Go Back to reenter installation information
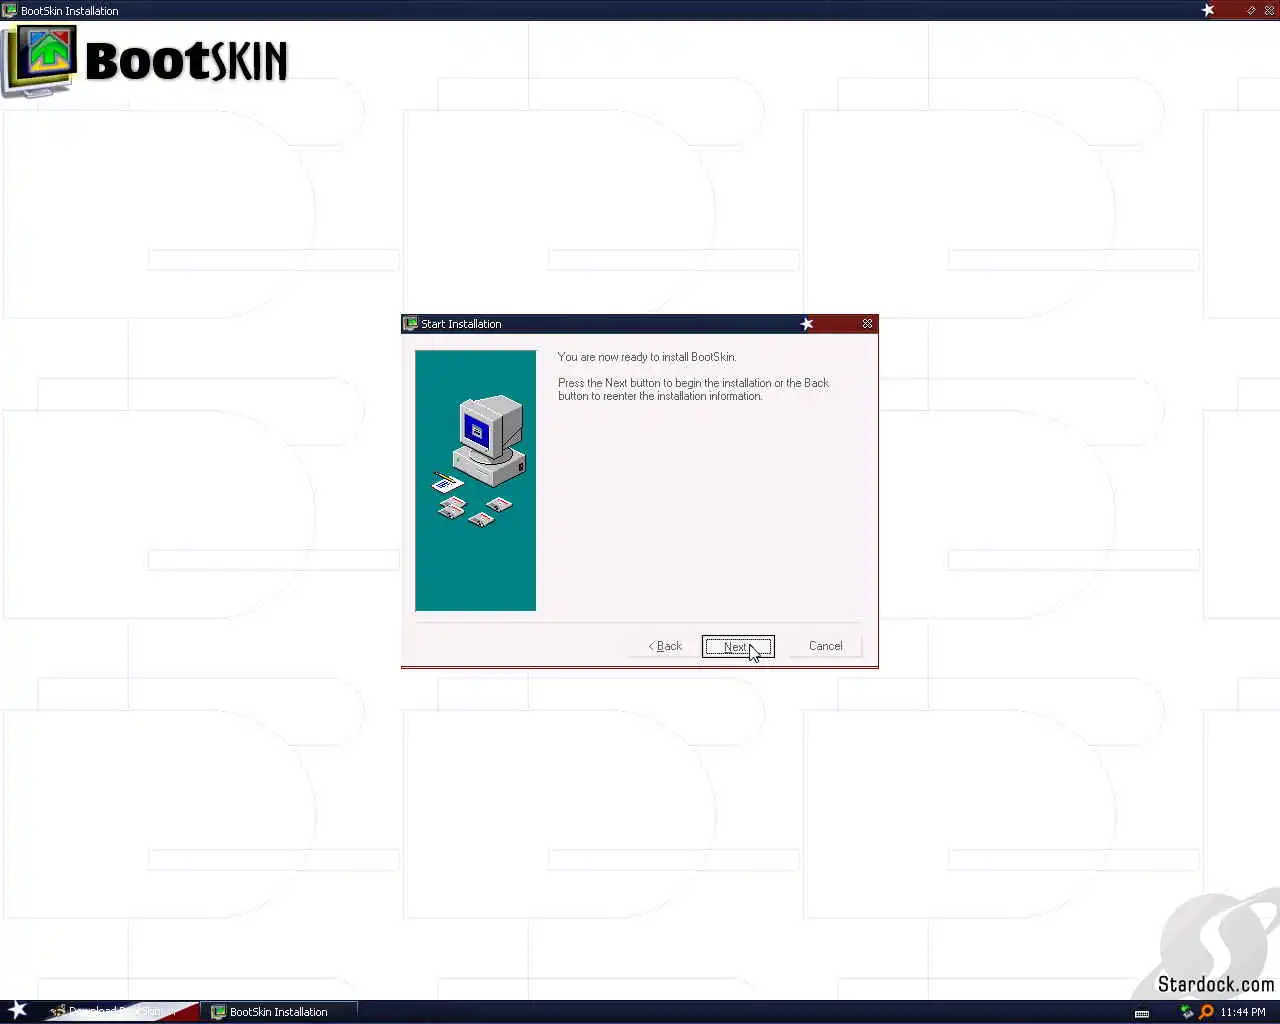Screen dimensions: 1280x1024 (x=665, y=646)
